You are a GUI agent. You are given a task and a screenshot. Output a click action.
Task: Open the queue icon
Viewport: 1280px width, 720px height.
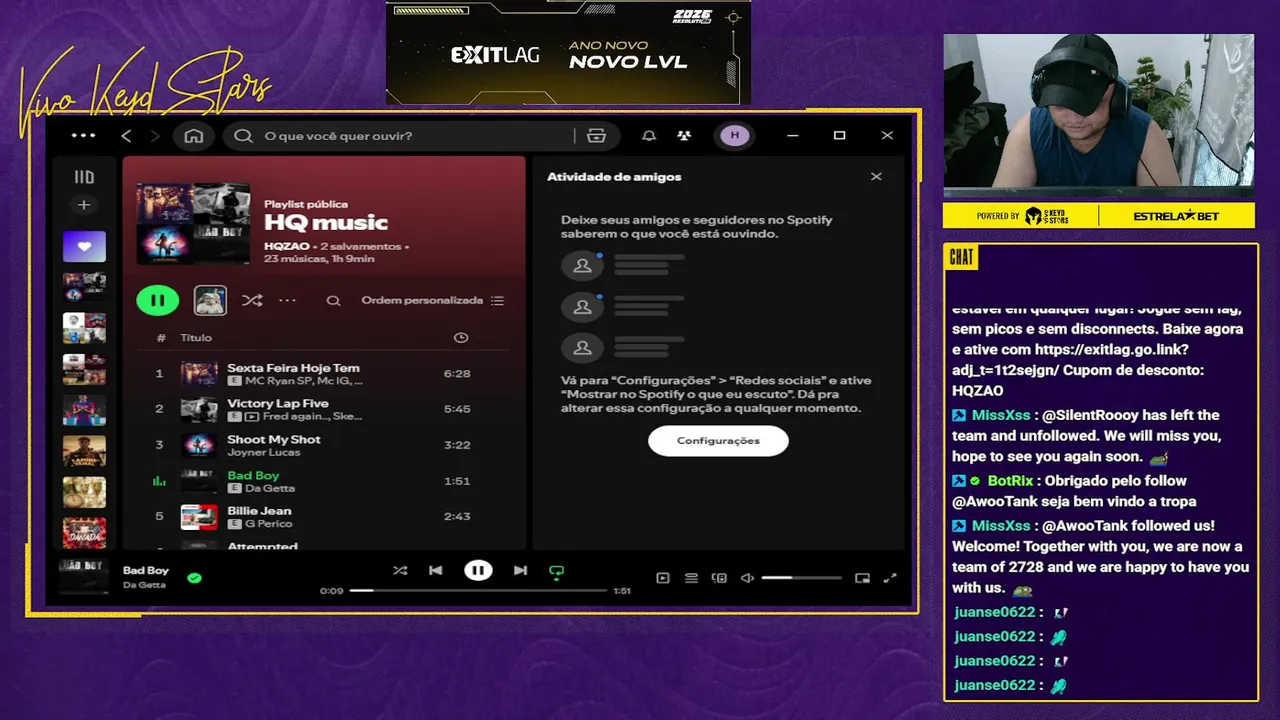click(691, 578)
